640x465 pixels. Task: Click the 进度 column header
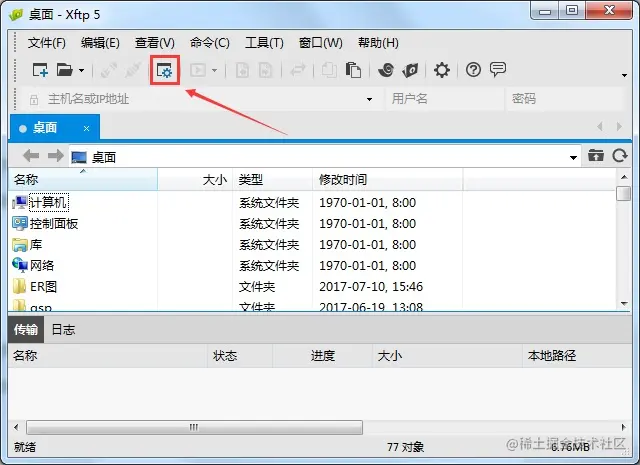click(322, 356)
